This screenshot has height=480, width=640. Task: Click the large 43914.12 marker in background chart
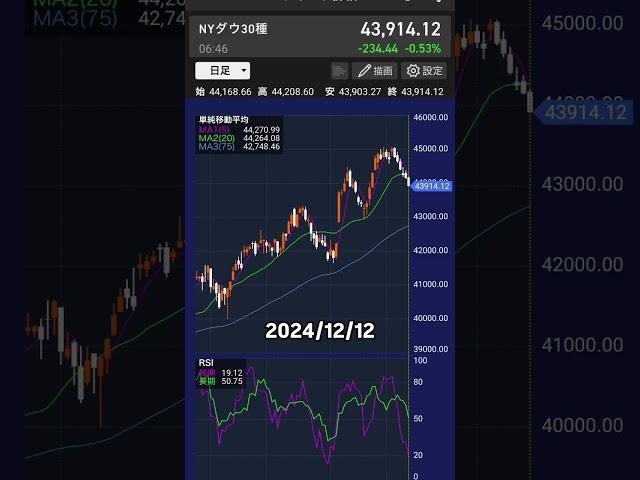(585, 112)
